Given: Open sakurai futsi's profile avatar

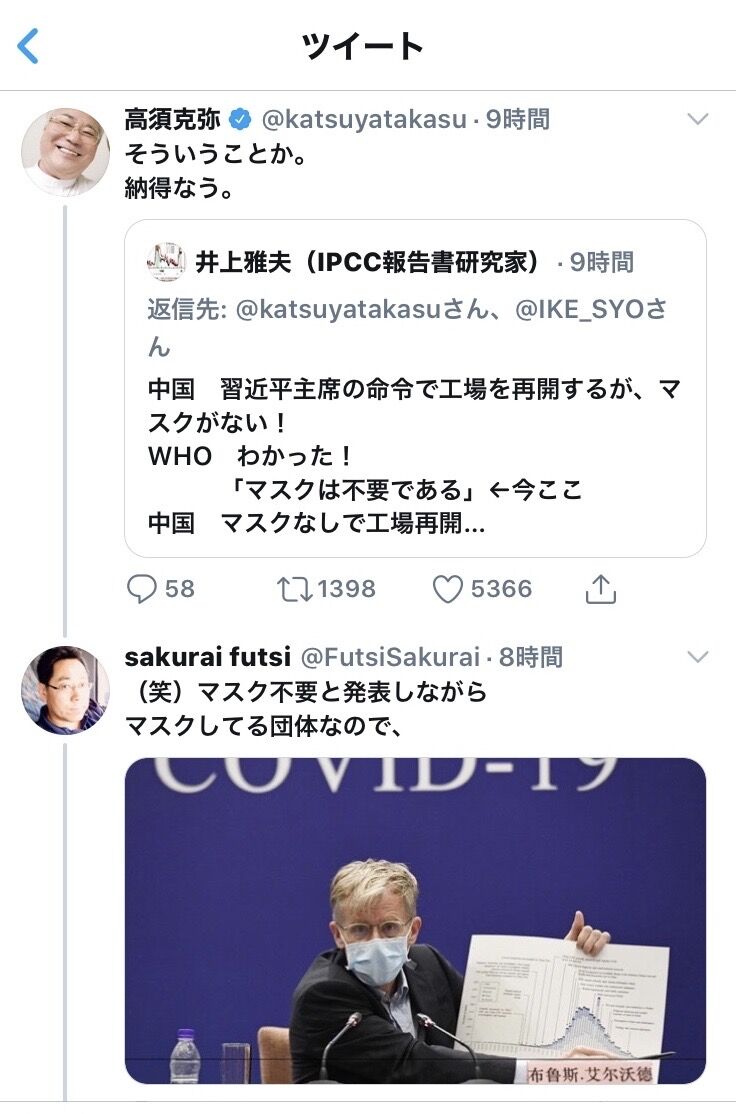Looking at the screenshot, I should (x=65, y=690).
